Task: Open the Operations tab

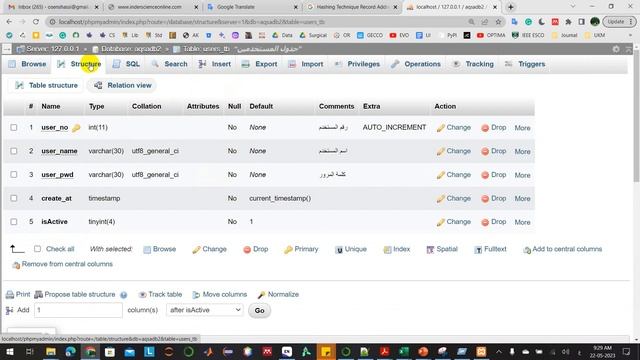Action: click(416, 64)
